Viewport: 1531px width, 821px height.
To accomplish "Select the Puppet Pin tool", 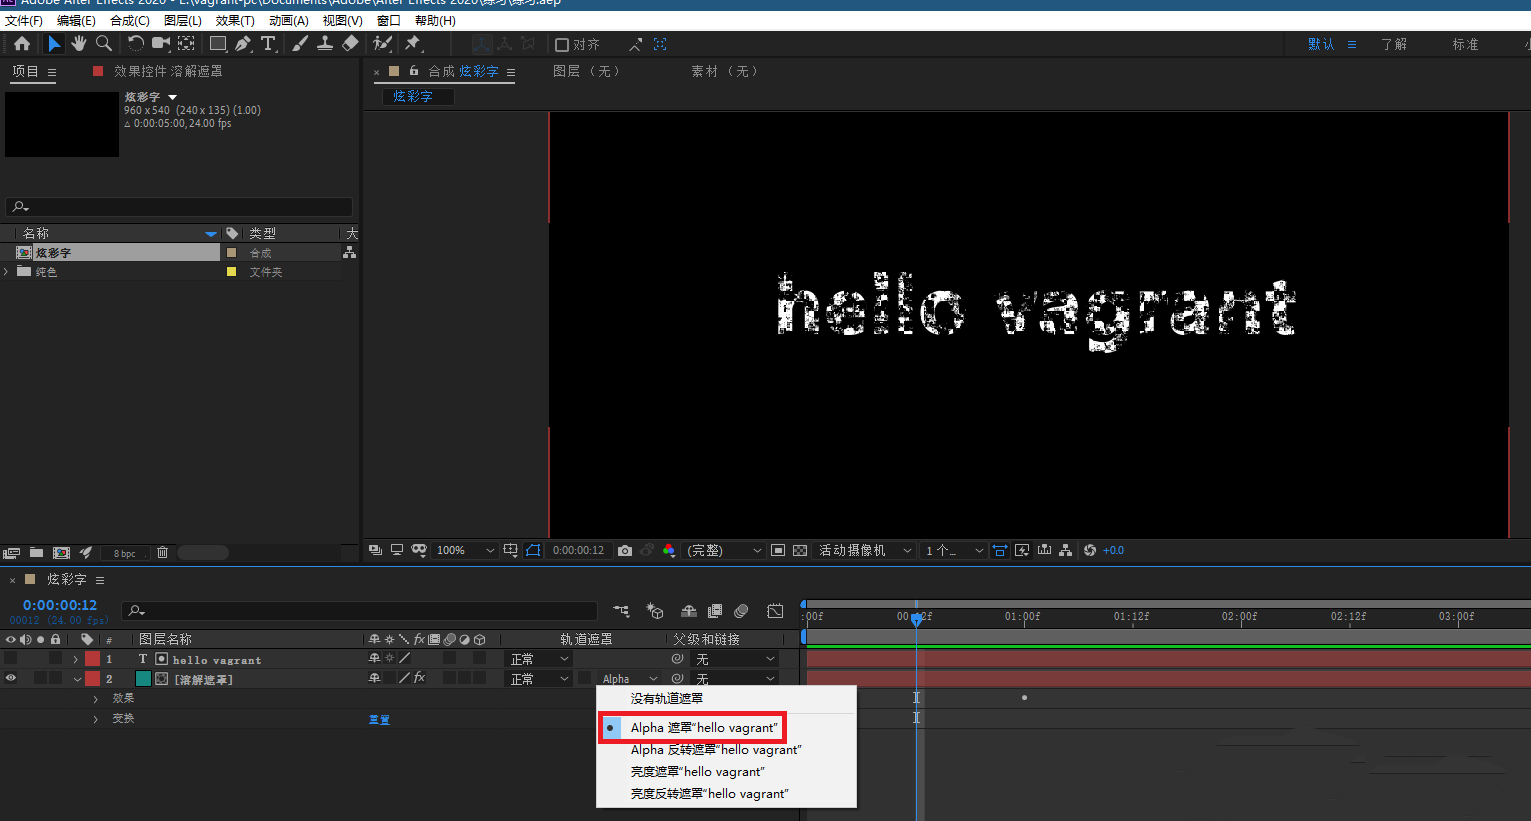I will pyautogui.click(x=413, y=44).
